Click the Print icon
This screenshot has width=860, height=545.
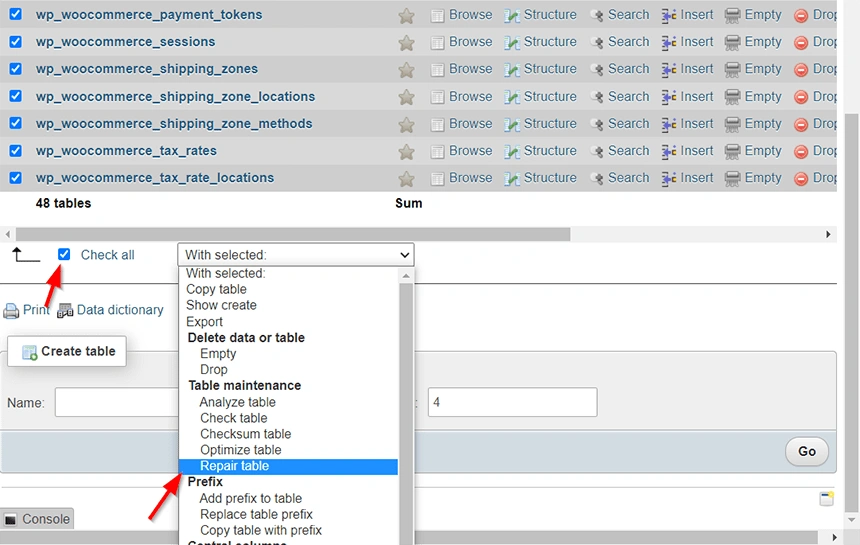point(12,311)
